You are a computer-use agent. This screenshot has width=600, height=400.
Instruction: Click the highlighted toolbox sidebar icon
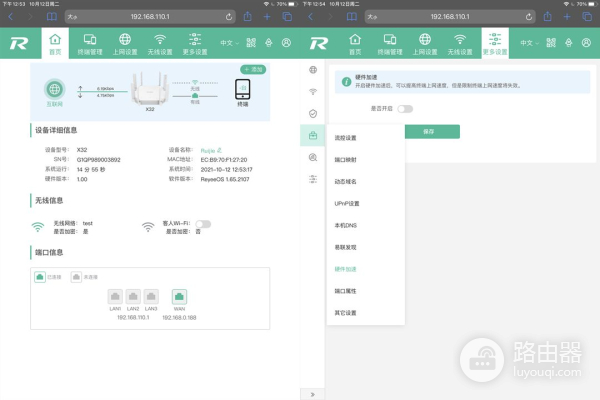(313, 135)
